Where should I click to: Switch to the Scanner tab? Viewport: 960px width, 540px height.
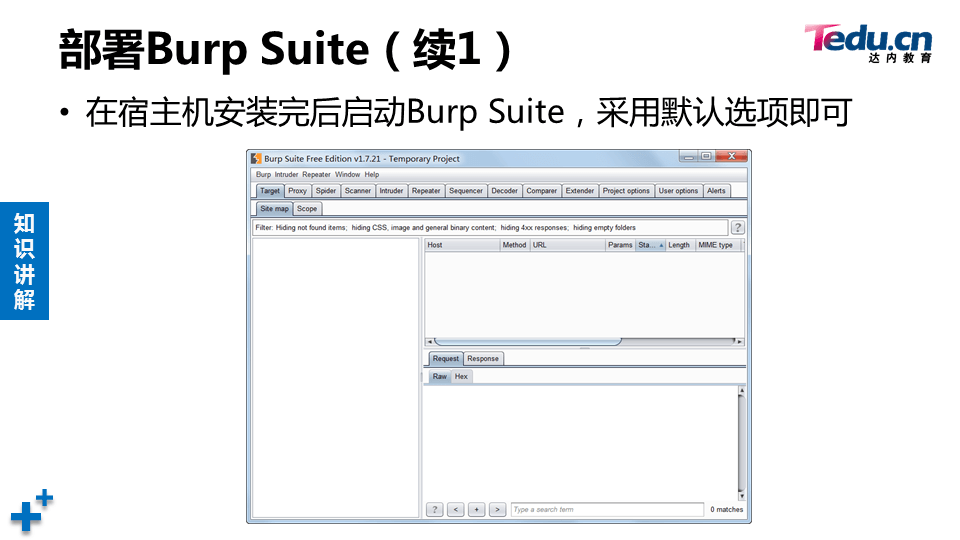click(x=358, y=191)
